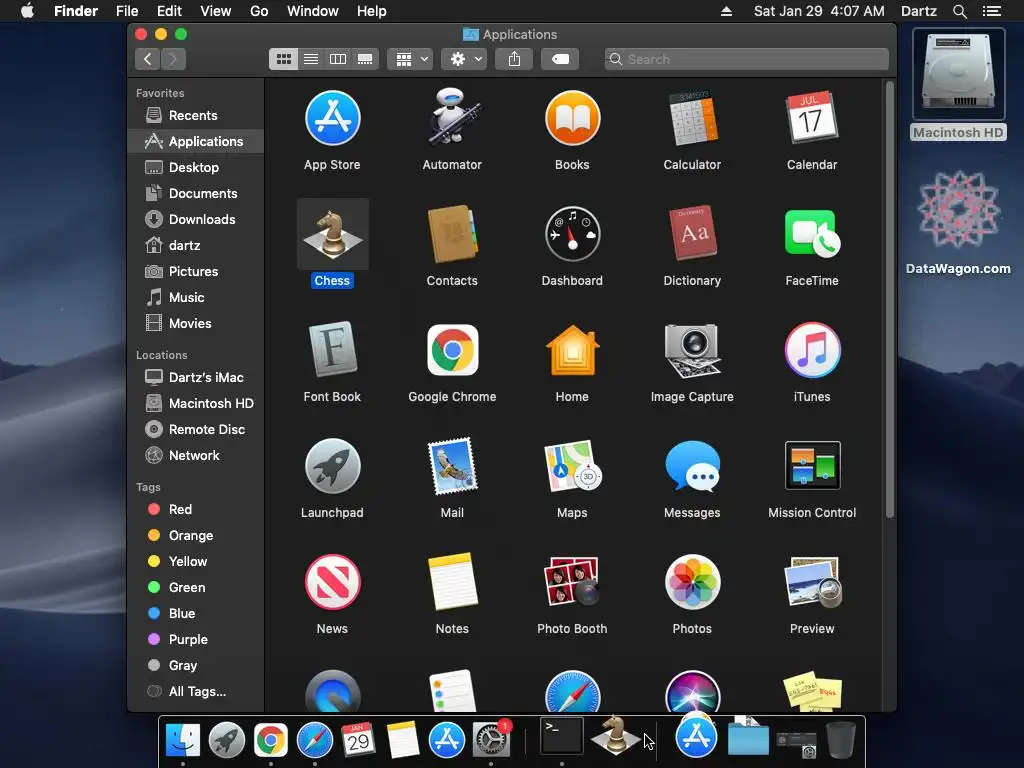Open the Action gear dropdown menu

pyautogui.click(x=464, y=59)
